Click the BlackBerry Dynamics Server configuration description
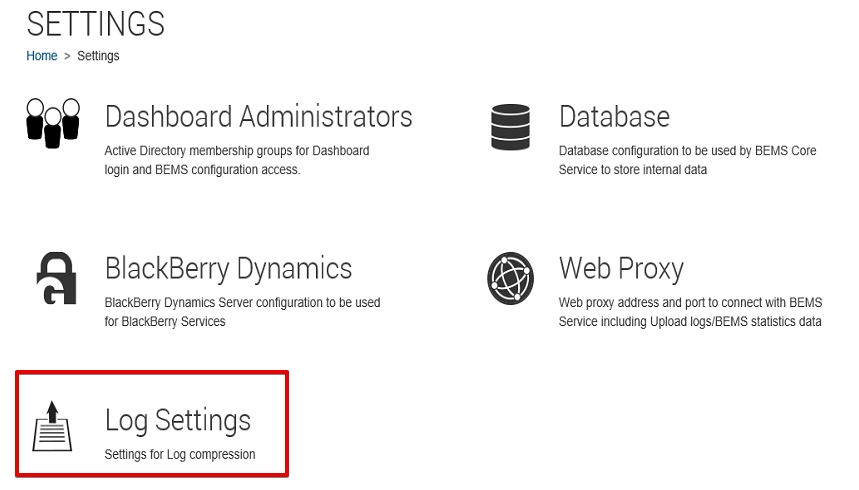The image size is (859, 490). (x=242, y=312)
